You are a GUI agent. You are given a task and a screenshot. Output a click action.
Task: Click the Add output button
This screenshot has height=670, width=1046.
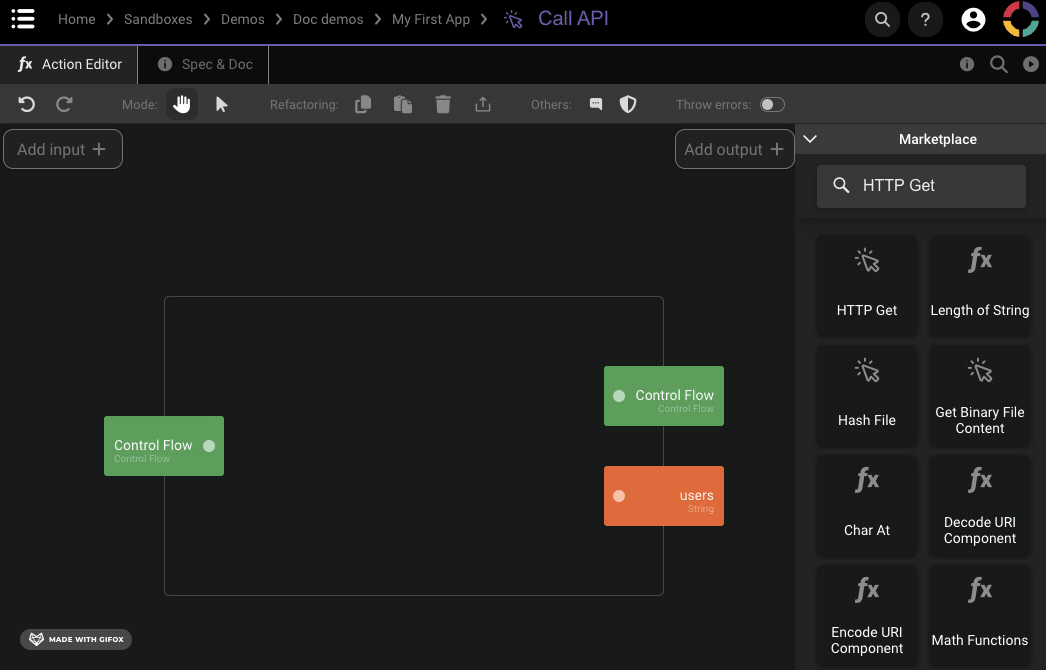(734, 149)
